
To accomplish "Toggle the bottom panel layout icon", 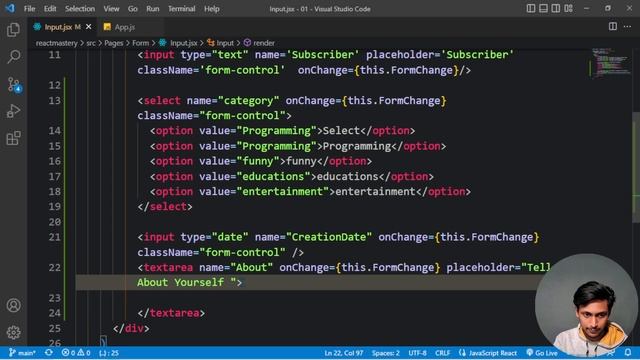I will click(543, 8).
